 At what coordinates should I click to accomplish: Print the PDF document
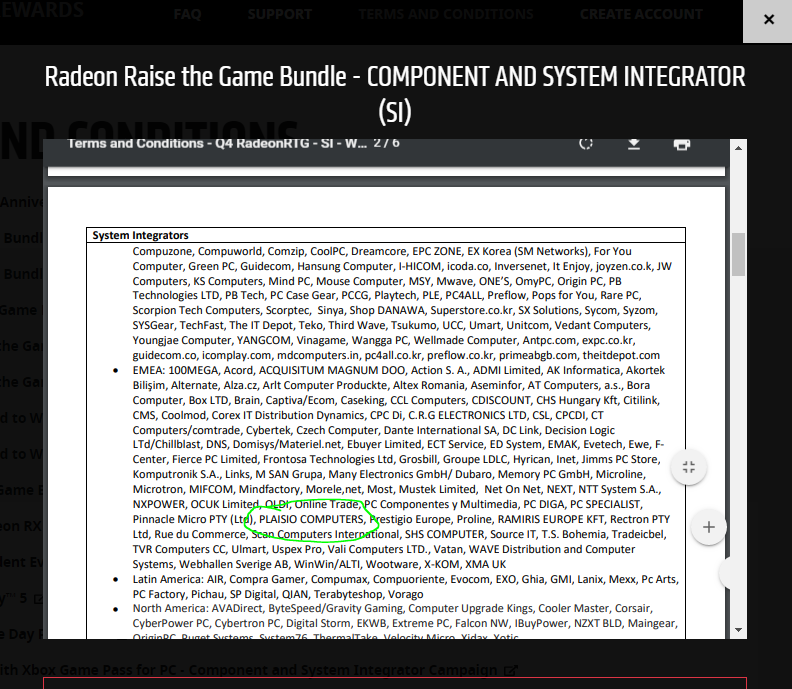[x=681, y=144]
